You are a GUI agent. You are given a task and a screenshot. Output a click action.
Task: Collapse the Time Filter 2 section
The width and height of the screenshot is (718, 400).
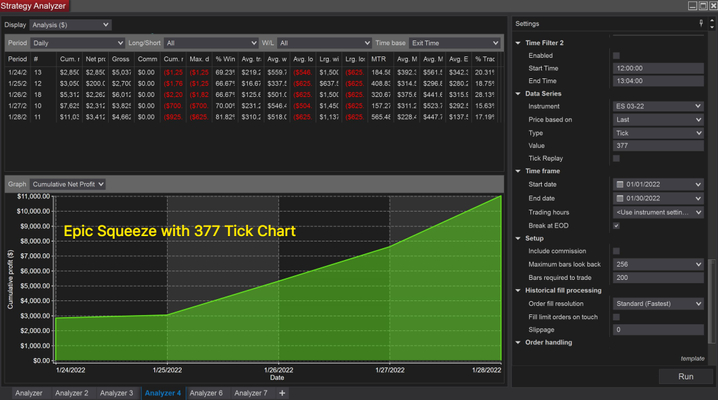pyautogui.click(x=518, y=43)
